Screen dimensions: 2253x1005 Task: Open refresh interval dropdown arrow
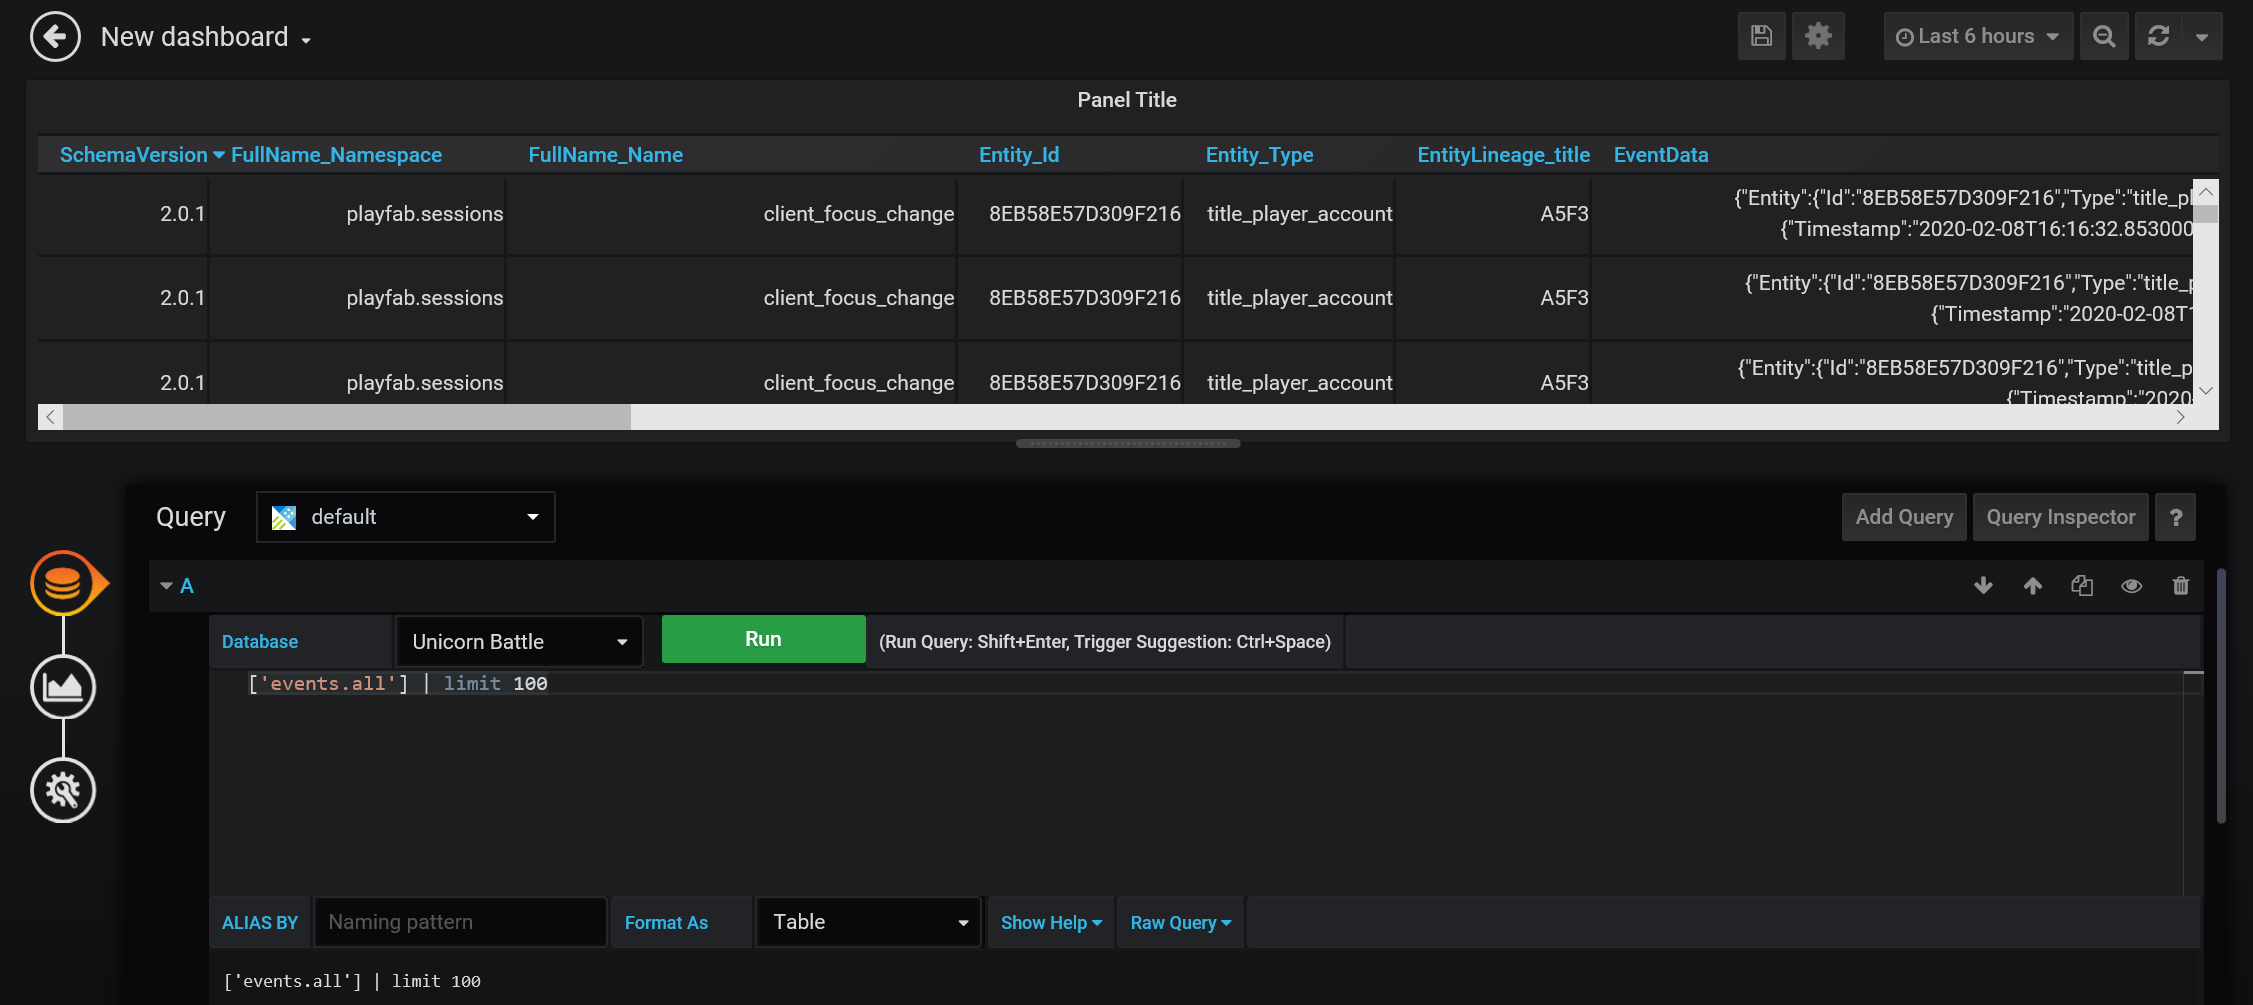(2202, 36)
